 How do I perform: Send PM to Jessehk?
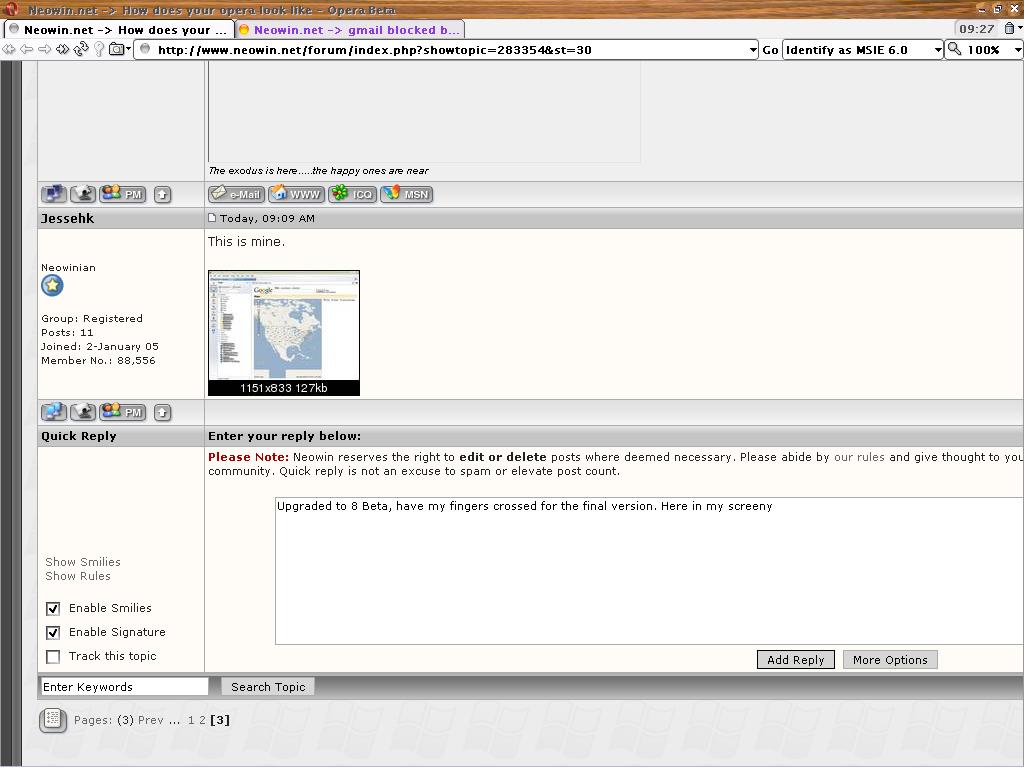click(123, 412)
